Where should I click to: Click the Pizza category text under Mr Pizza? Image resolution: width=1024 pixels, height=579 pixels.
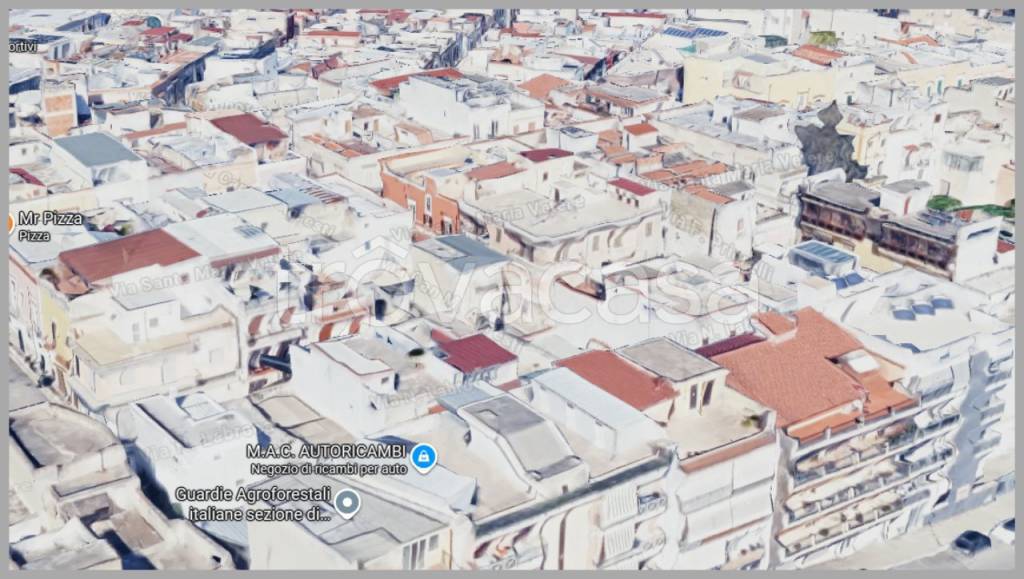[x=34, y=236]
